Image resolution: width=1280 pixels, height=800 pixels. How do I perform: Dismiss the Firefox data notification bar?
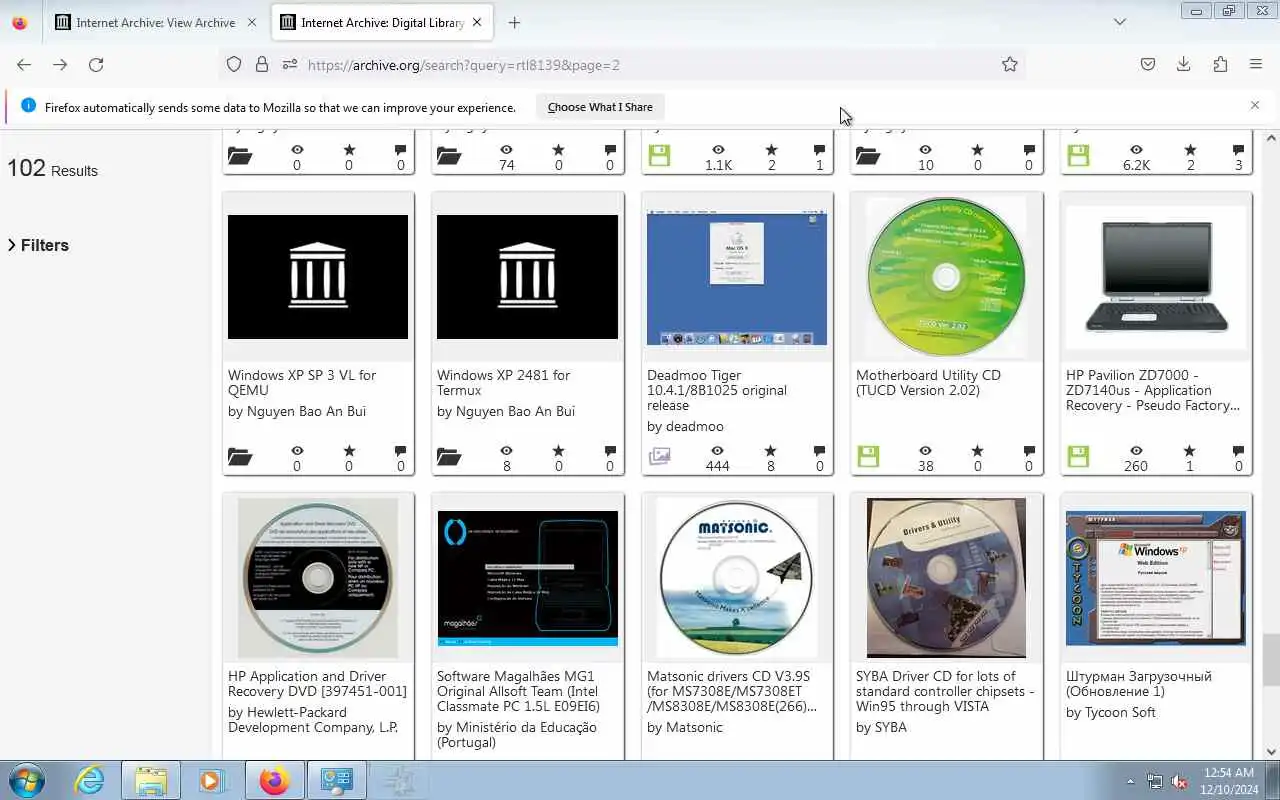click(x=1255, y=105)
